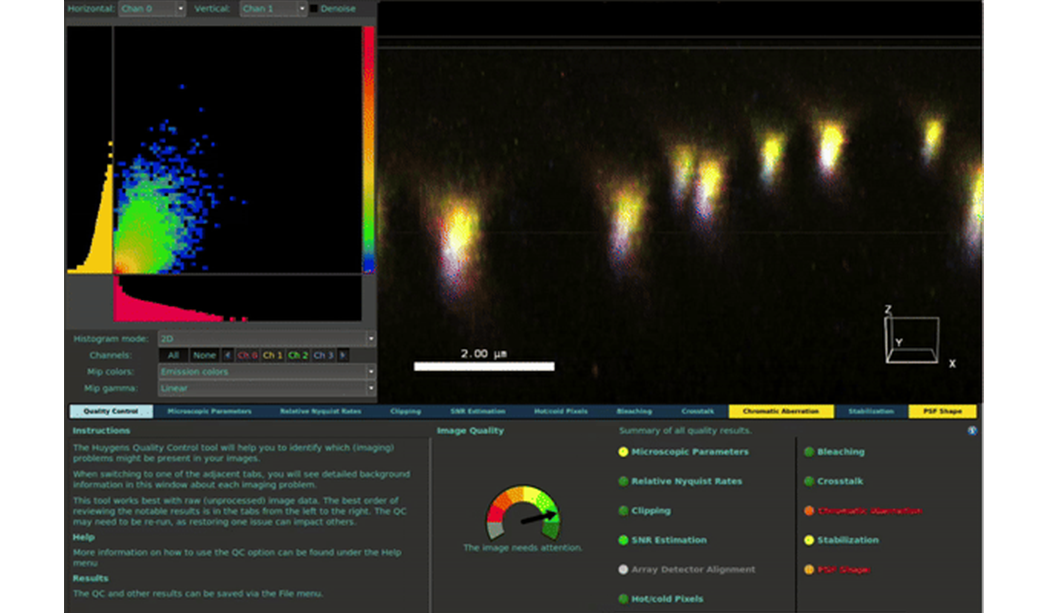1048x613 pixels.
Task: Click the right arrow after Ch 3
Action: tap(343, 355)
